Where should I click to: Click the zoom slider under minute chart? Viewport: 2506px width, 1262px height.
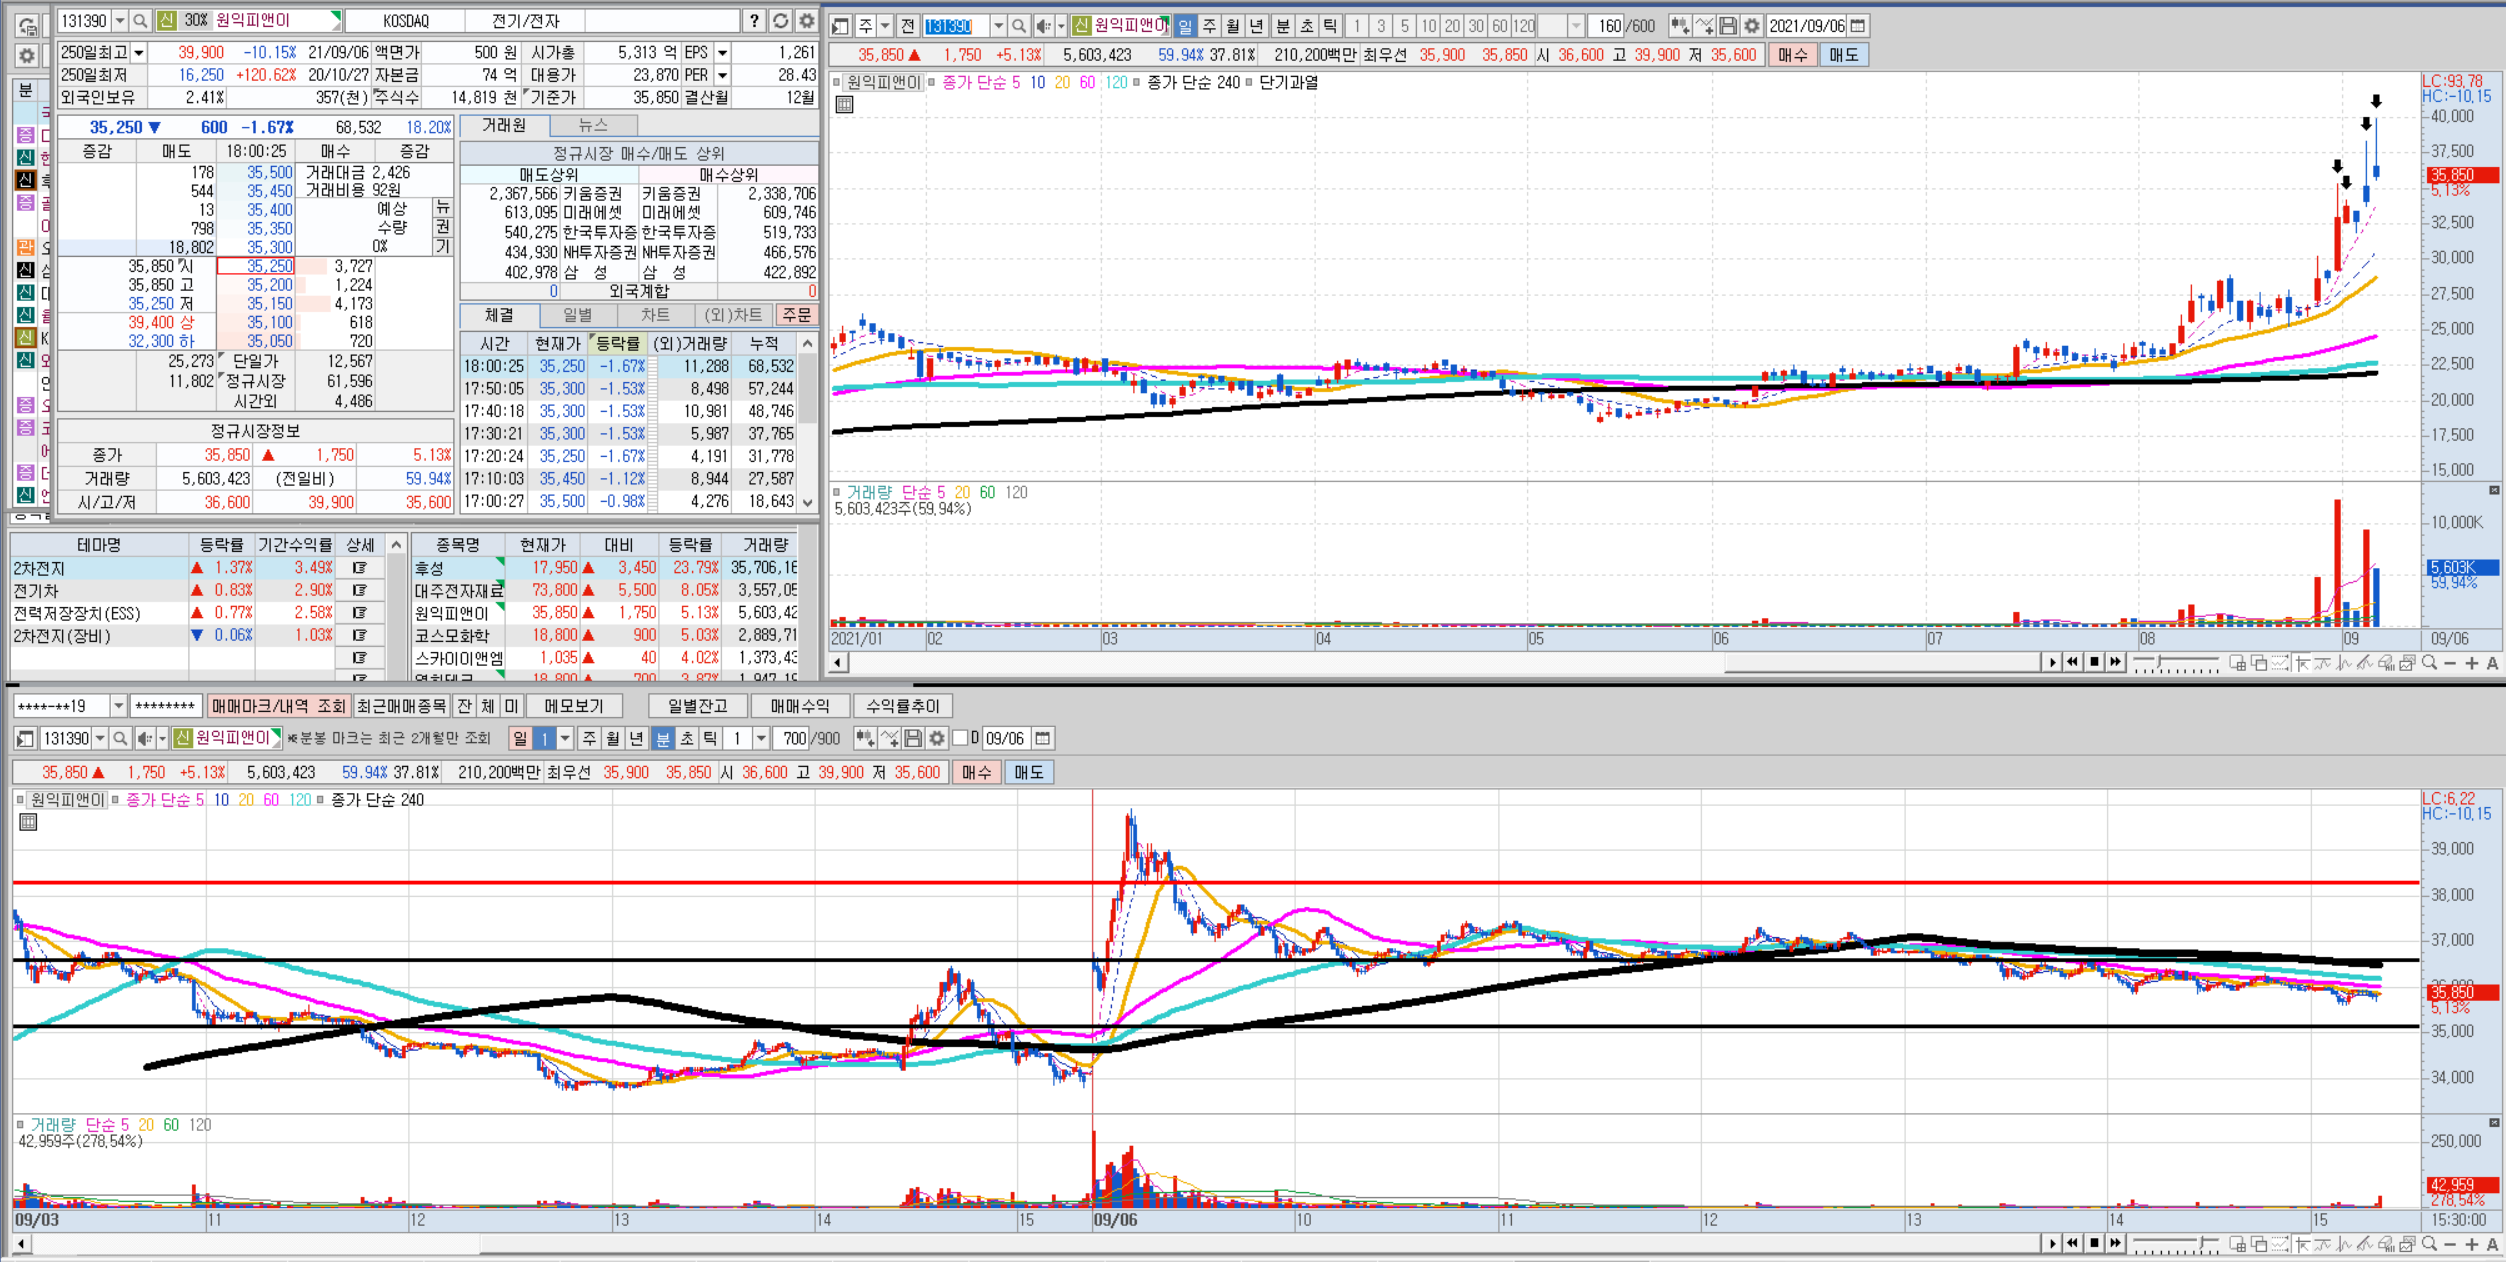2176,1244
